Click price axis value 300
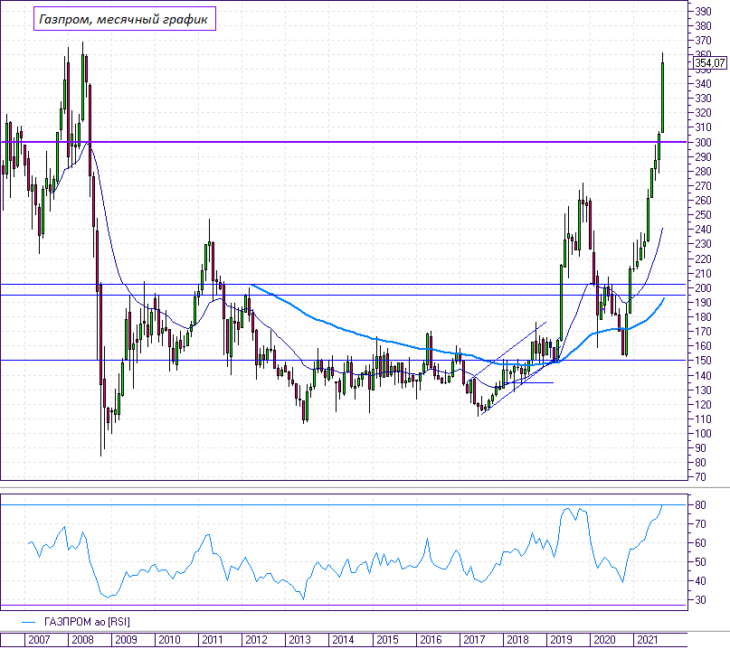The image size is (730, 649). tap(703, 142)
